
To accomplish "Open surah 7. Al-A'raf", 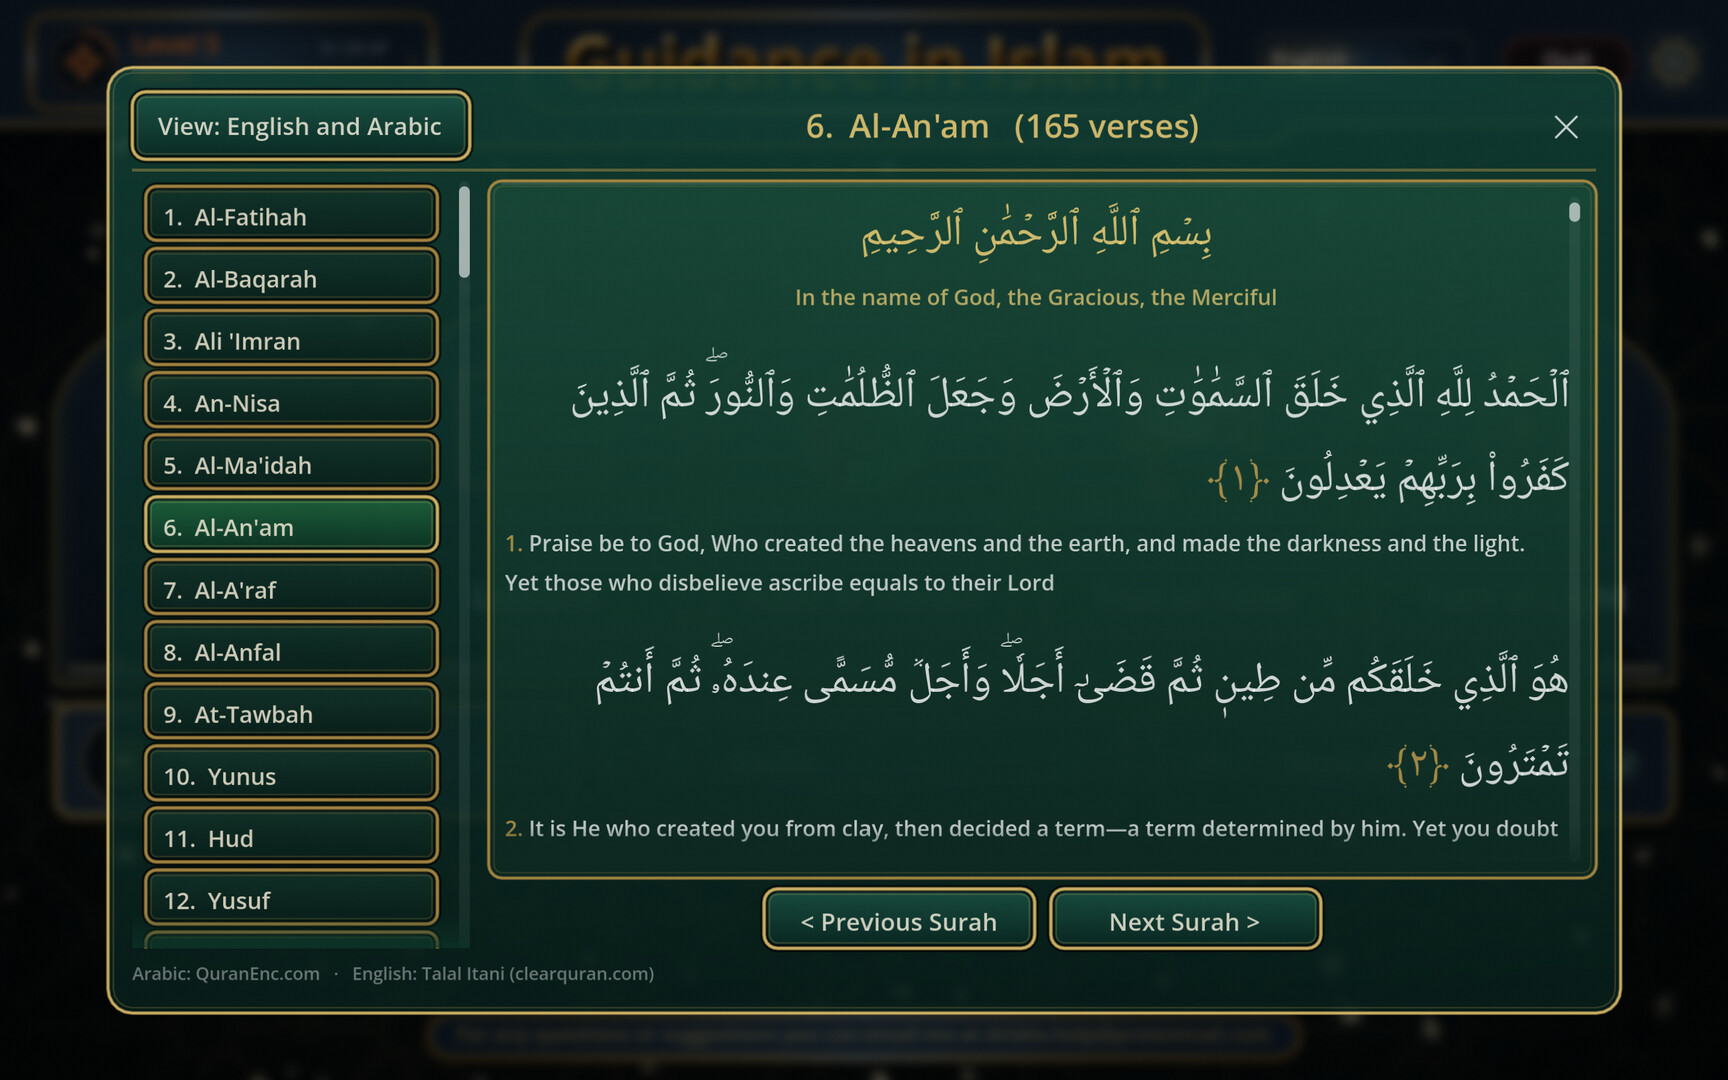I will click(291, 589).
